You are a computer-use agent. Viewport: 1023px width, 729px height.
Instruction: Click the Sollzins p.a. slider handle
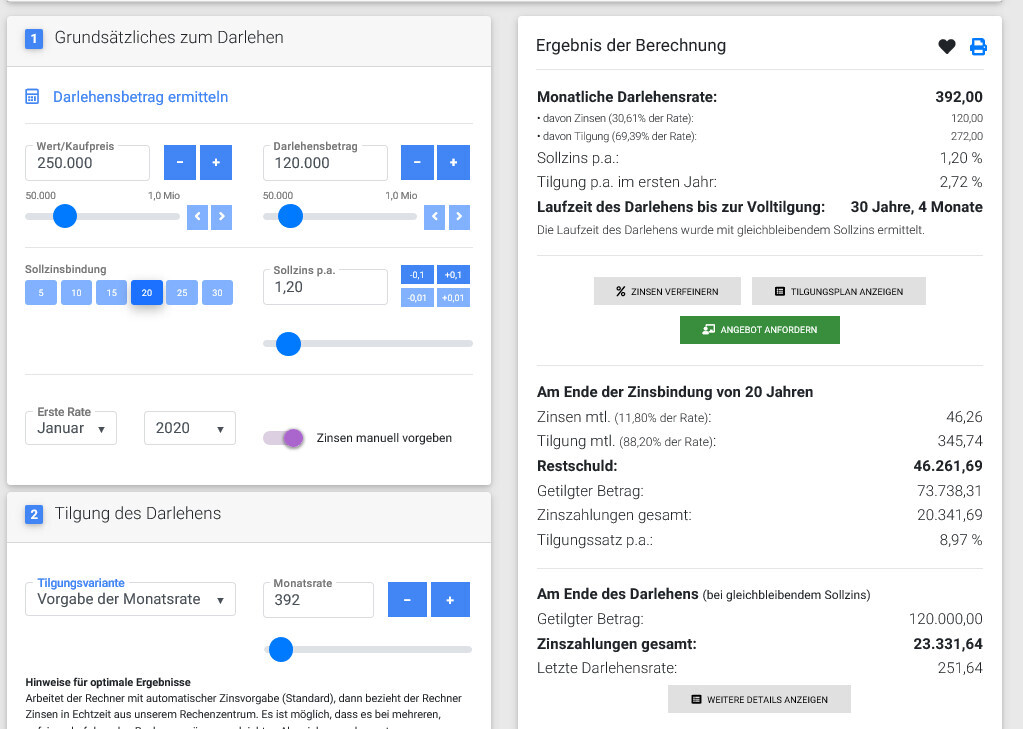pos(288,343)
